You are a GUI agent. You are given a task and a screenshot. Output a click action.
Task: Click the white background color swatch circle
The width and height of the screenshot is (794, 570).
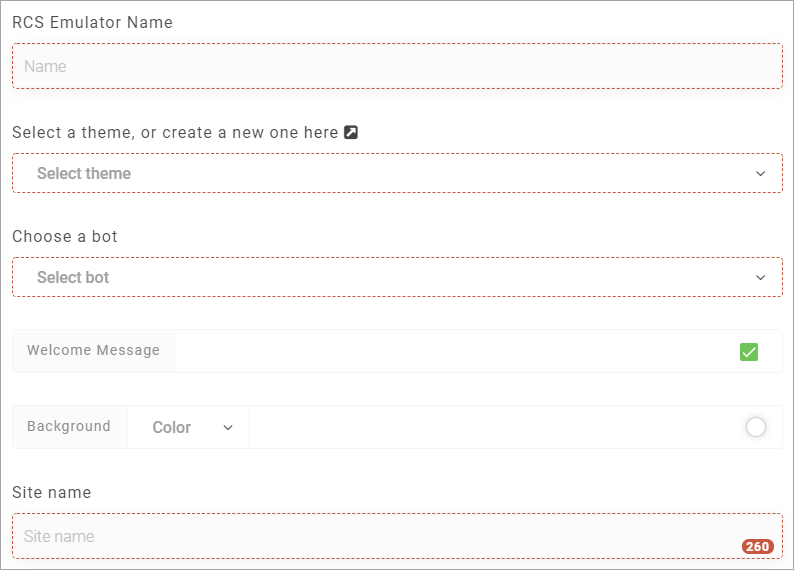pyautogui.click(x=756, y=427)
